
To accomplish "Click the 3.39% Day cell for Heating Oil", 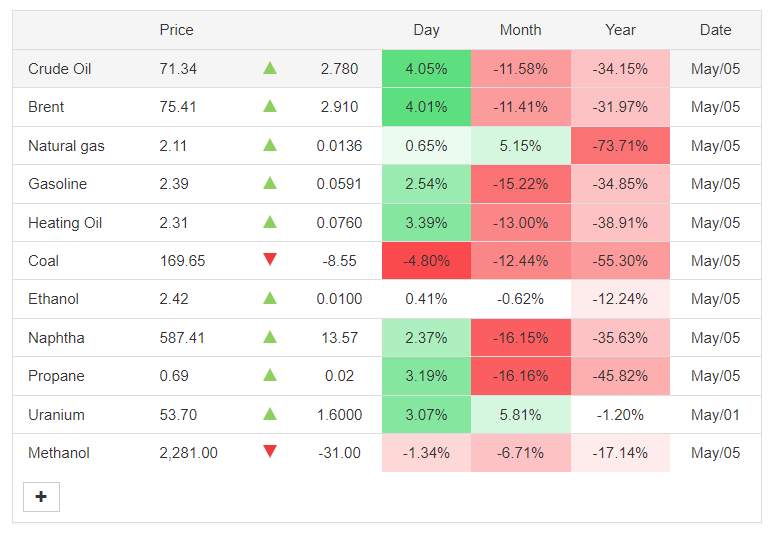I will (x=426, y=223).
